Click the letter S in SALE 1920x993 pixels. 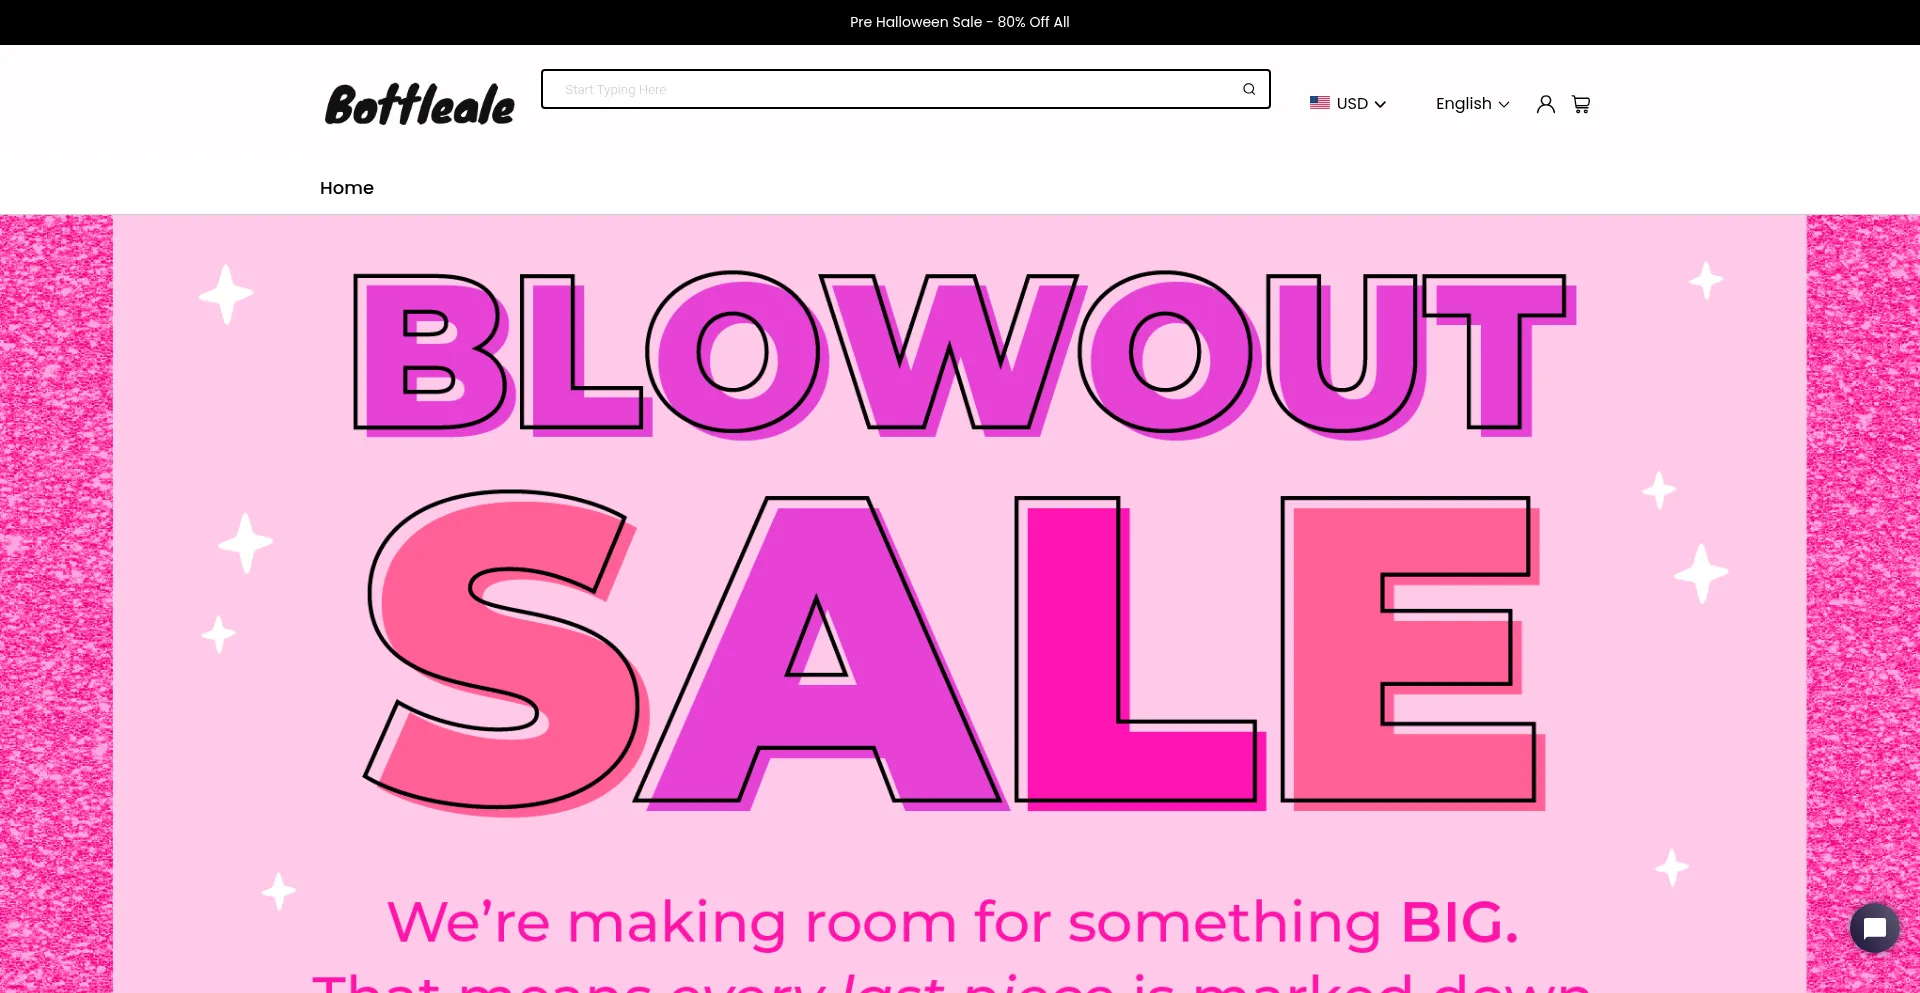(x=506, y=652)
